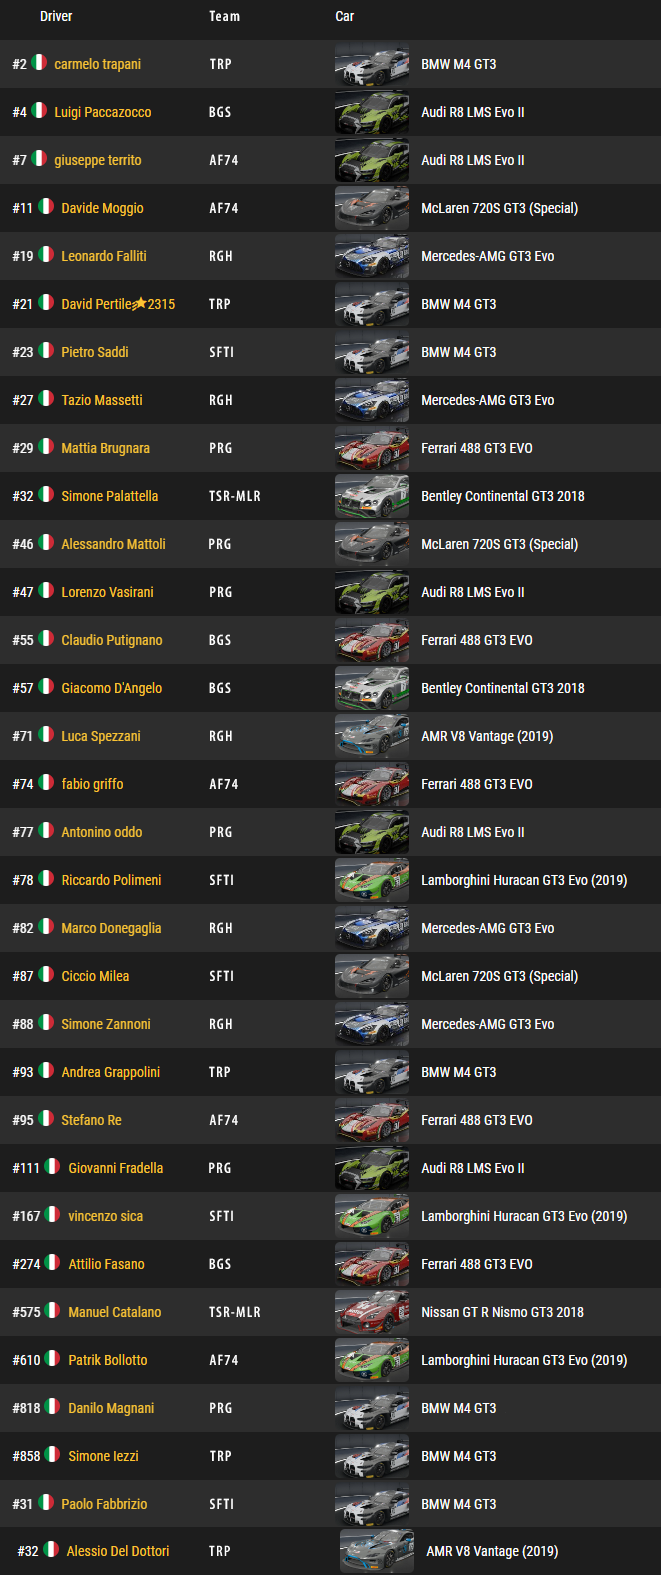Click the AMR V8 Vantage thumbnail for Luca Spezzani
The height and width of the screenshot is (1575, 661).
tap(372, 736)
